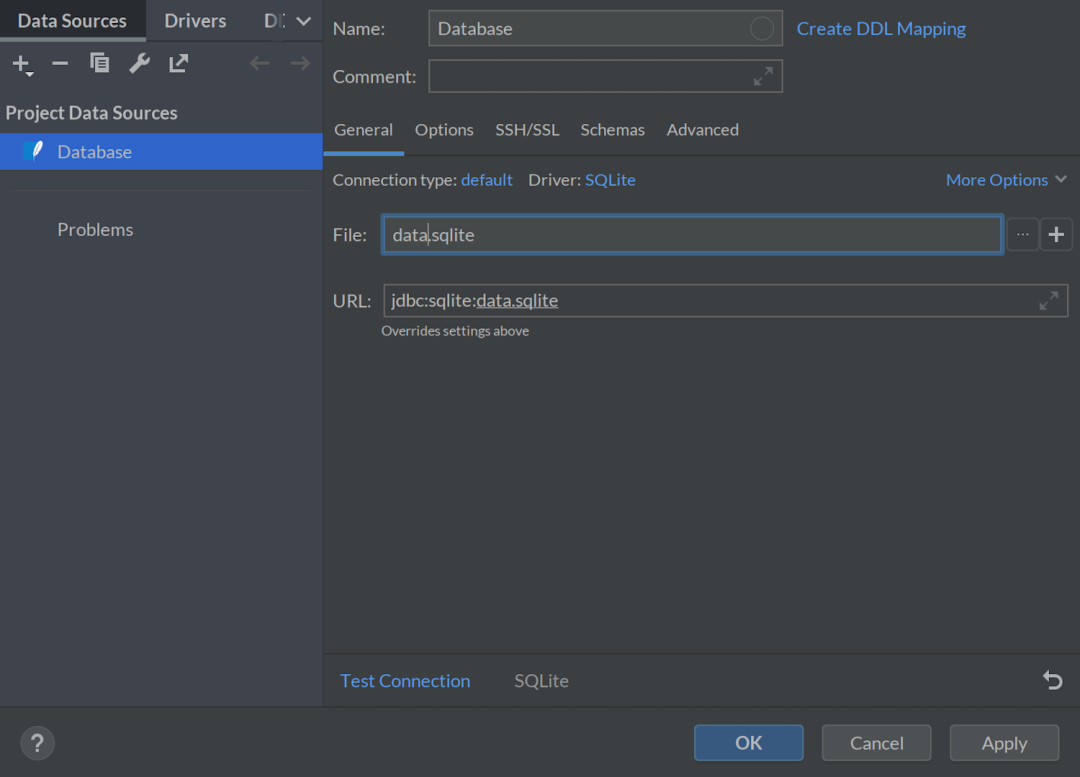The height and width of the screenshot is (777, 1080).
Task: Click the Create DDL Mapping link
Action: [x=881, y=29]
